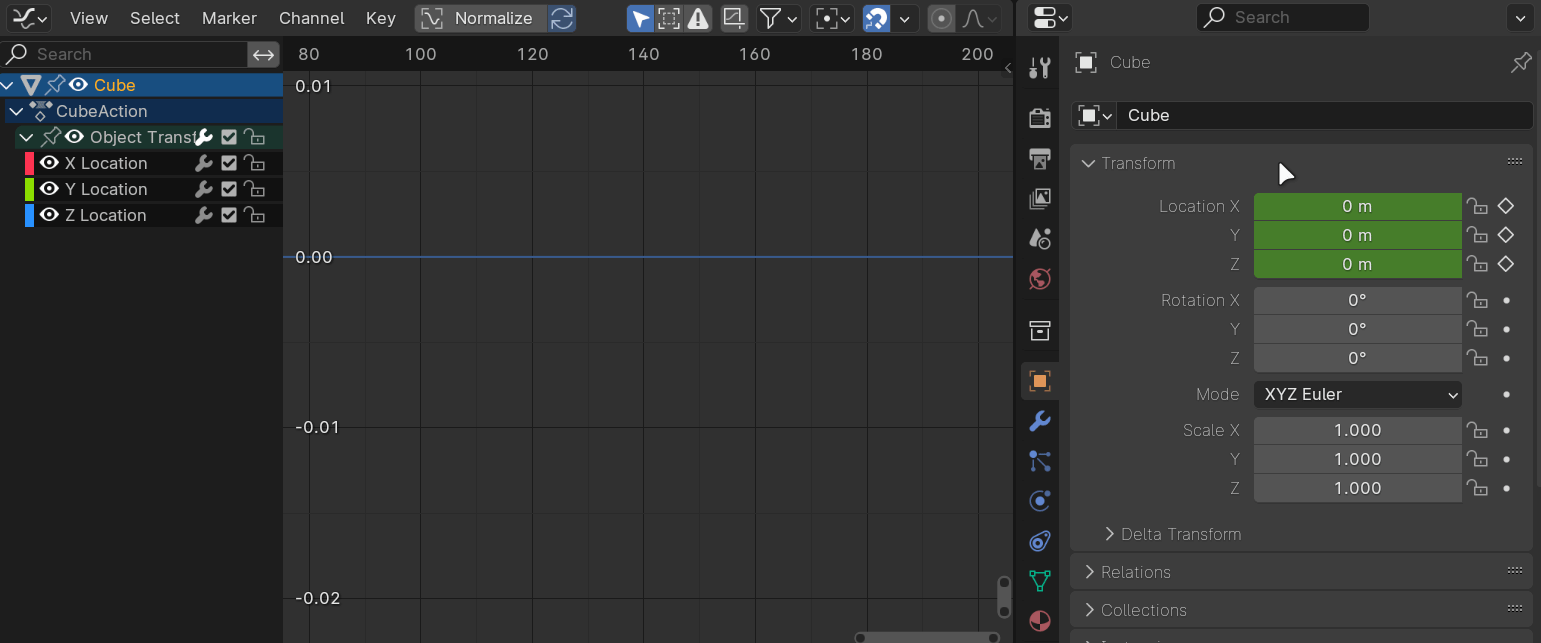Open the Object Data properties tab
1541x643 pixels.
[x=1040, y=580]
